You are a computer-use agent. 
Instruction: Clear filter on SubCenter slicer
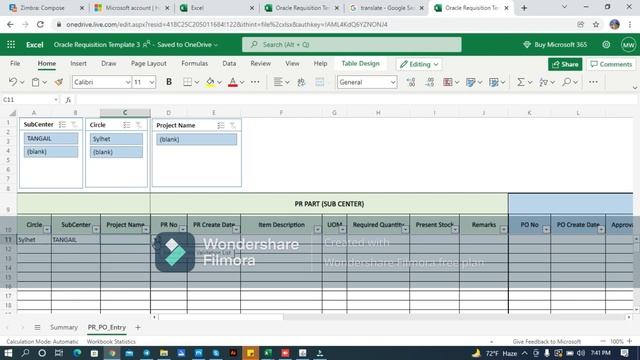click(74, 124)
